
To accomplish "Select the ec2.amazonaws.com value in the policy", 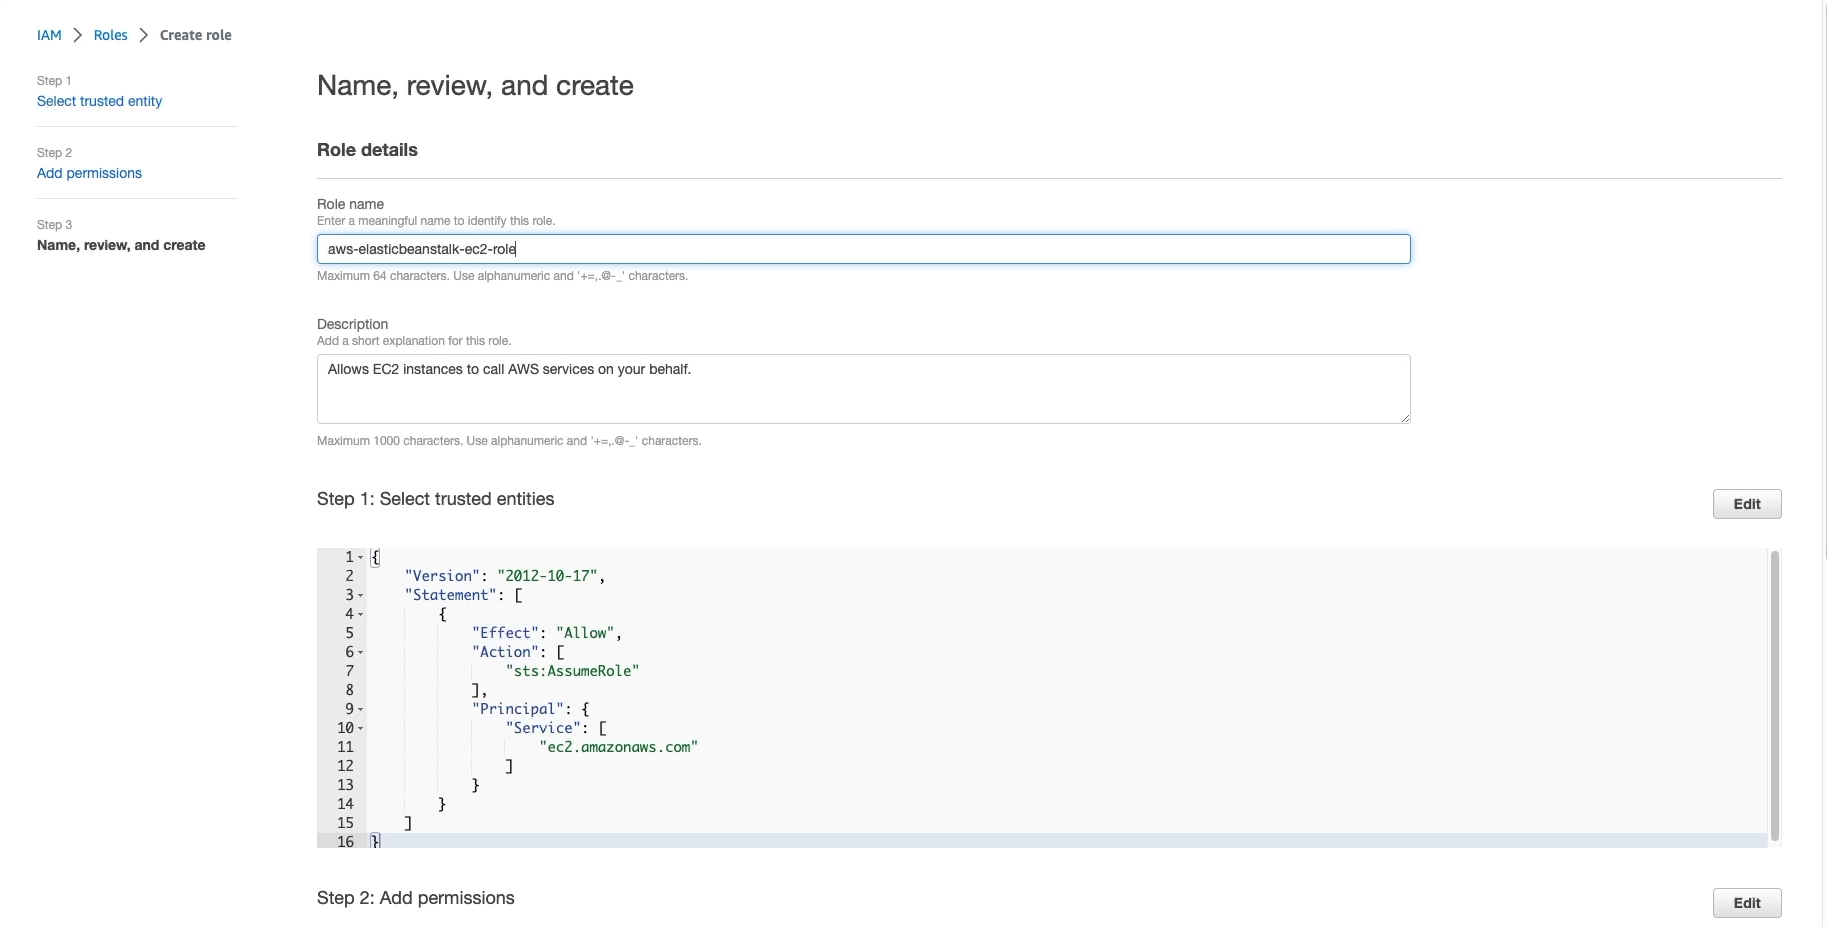I will [617, 747].
